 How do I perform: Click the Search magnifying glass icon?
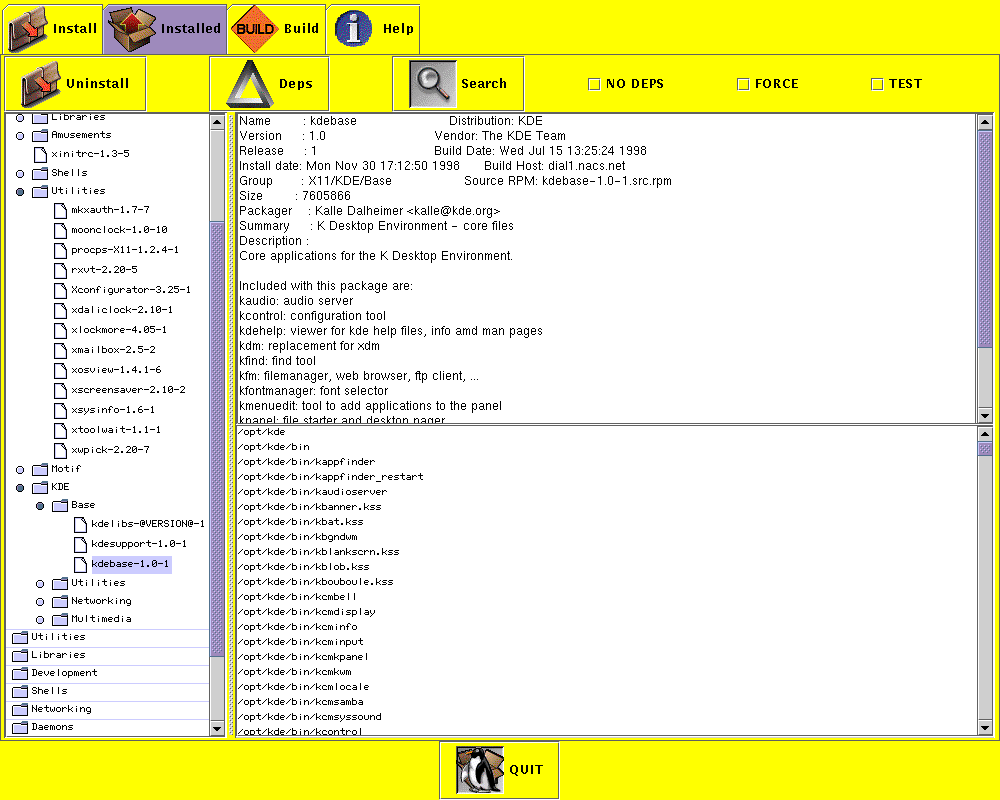click(432, 84)
